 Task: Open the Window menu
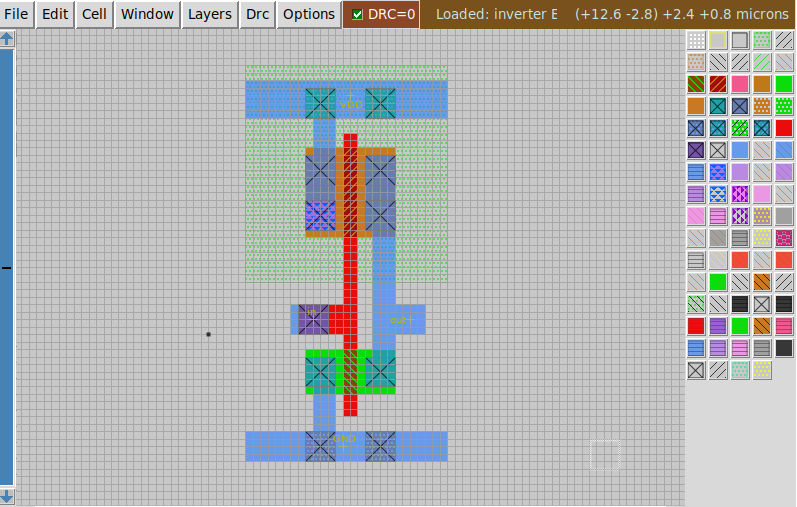pyautogui.click(x=147, y=14)
